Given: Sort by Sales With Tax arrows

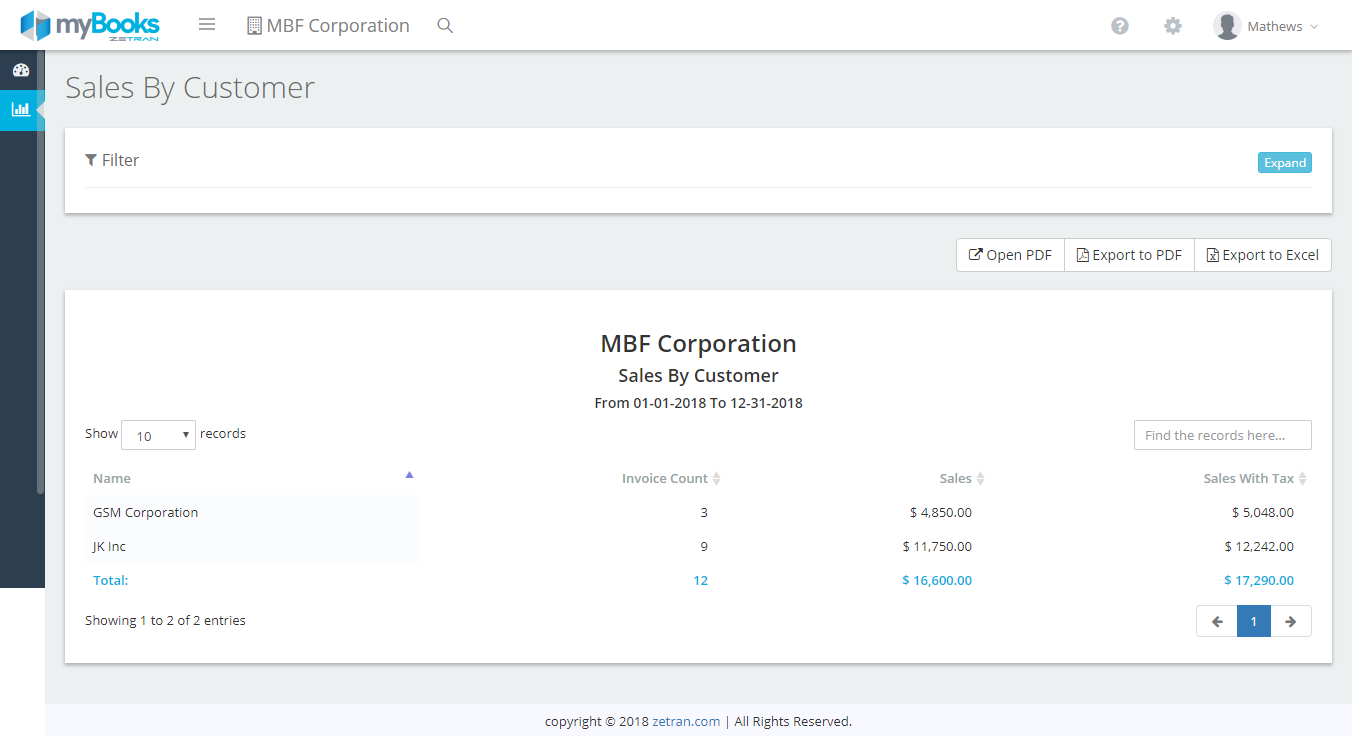Looking at the screenshot, I should point(1302,479).
